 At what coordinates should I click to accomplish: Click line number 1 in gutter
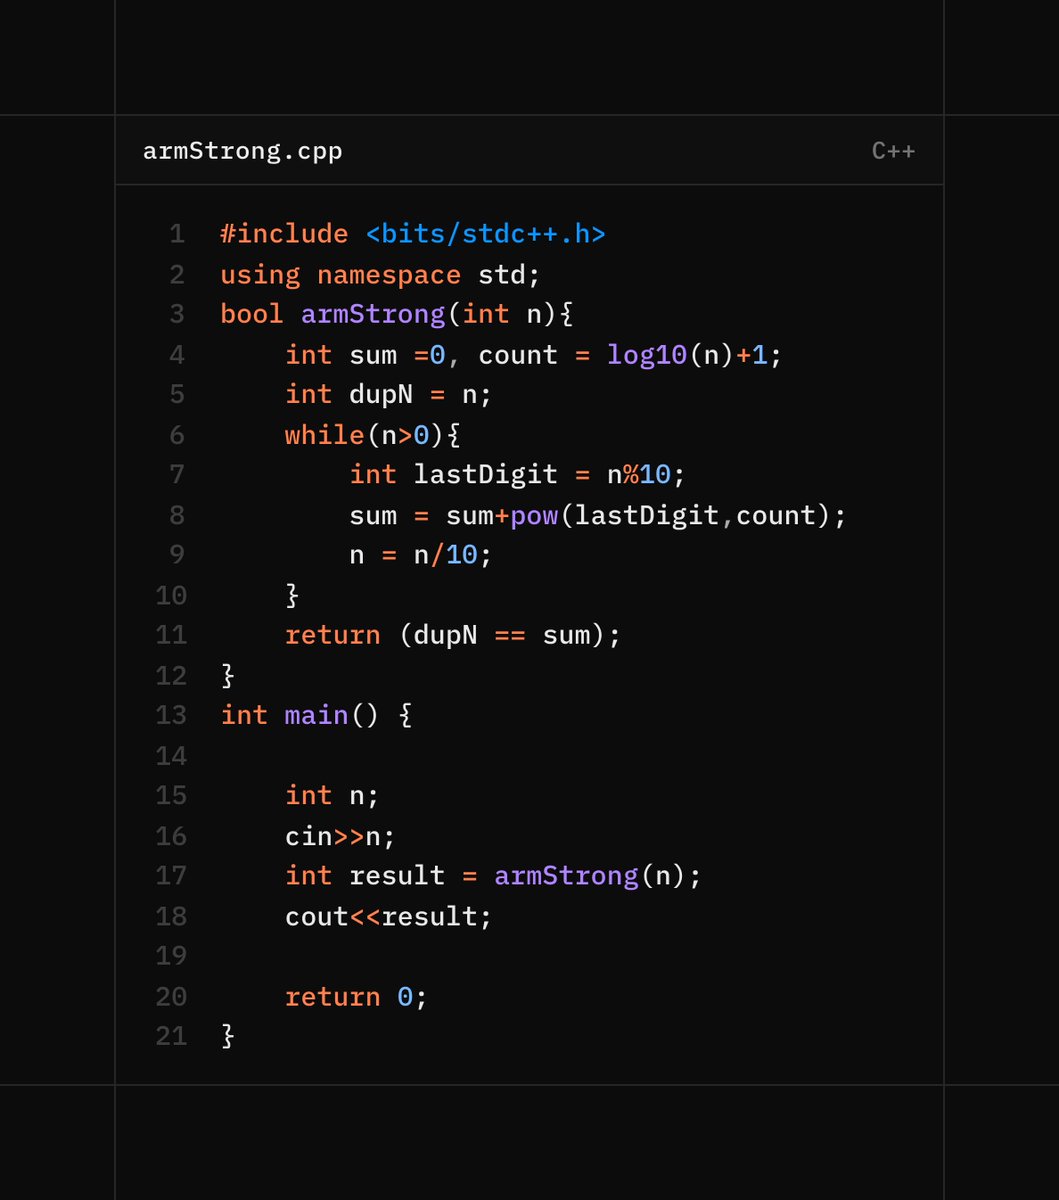[x=177, y=234]
